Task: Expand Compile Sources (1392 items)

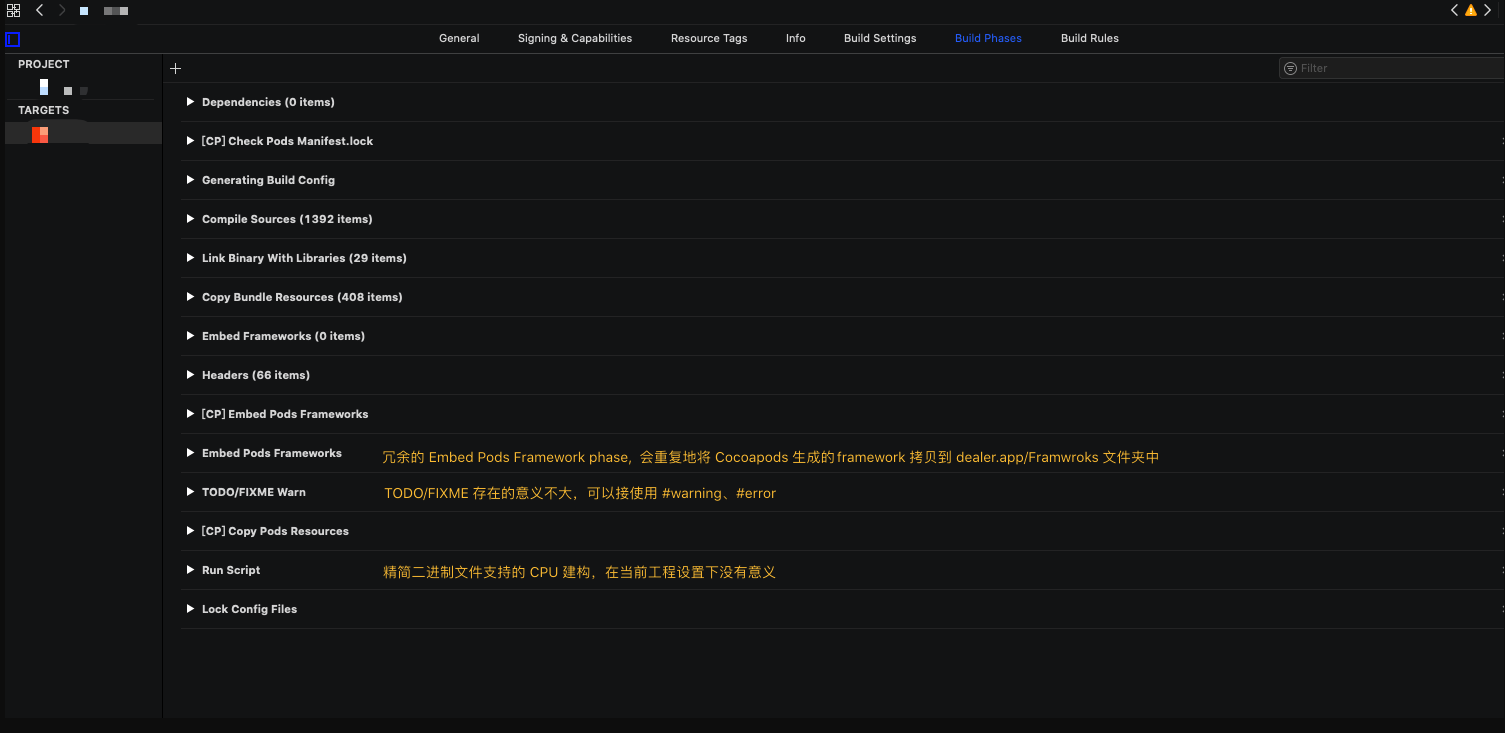Action: pyautogui.click(x=190, y=219)
